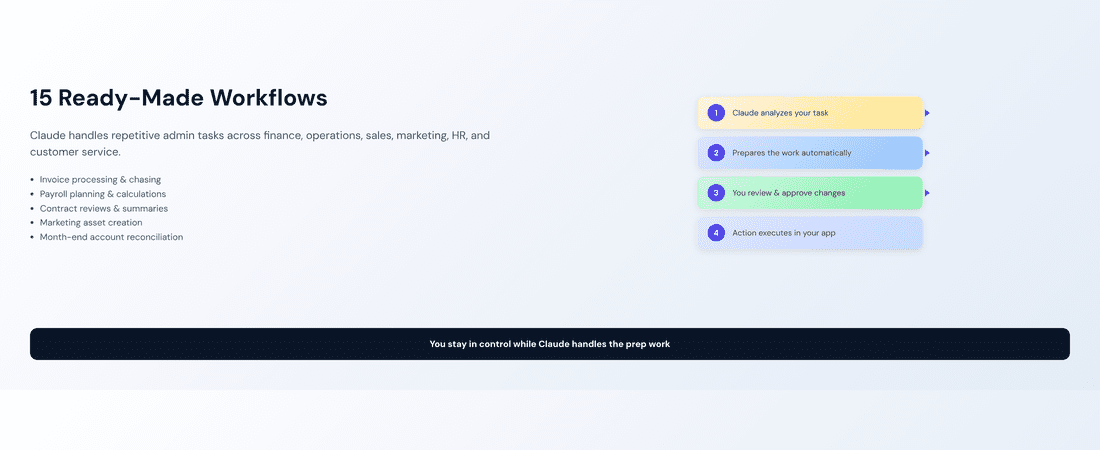Click the You stay in control banner
1100x450 pixels.
pyautogui.click(x=550, y=344)
